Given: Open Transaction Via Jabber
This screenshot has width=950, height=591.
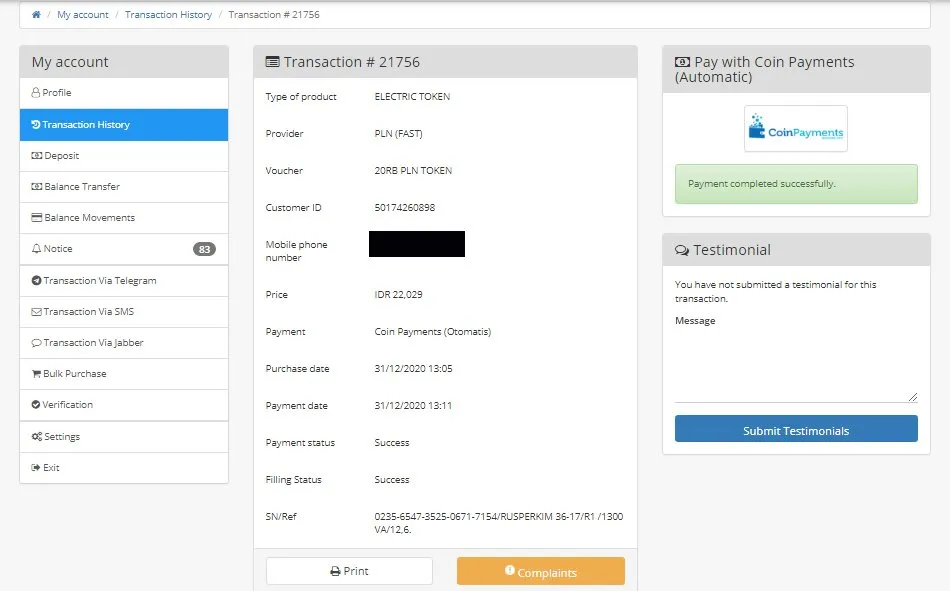Looking at the screenshot, I should point(124,342).
